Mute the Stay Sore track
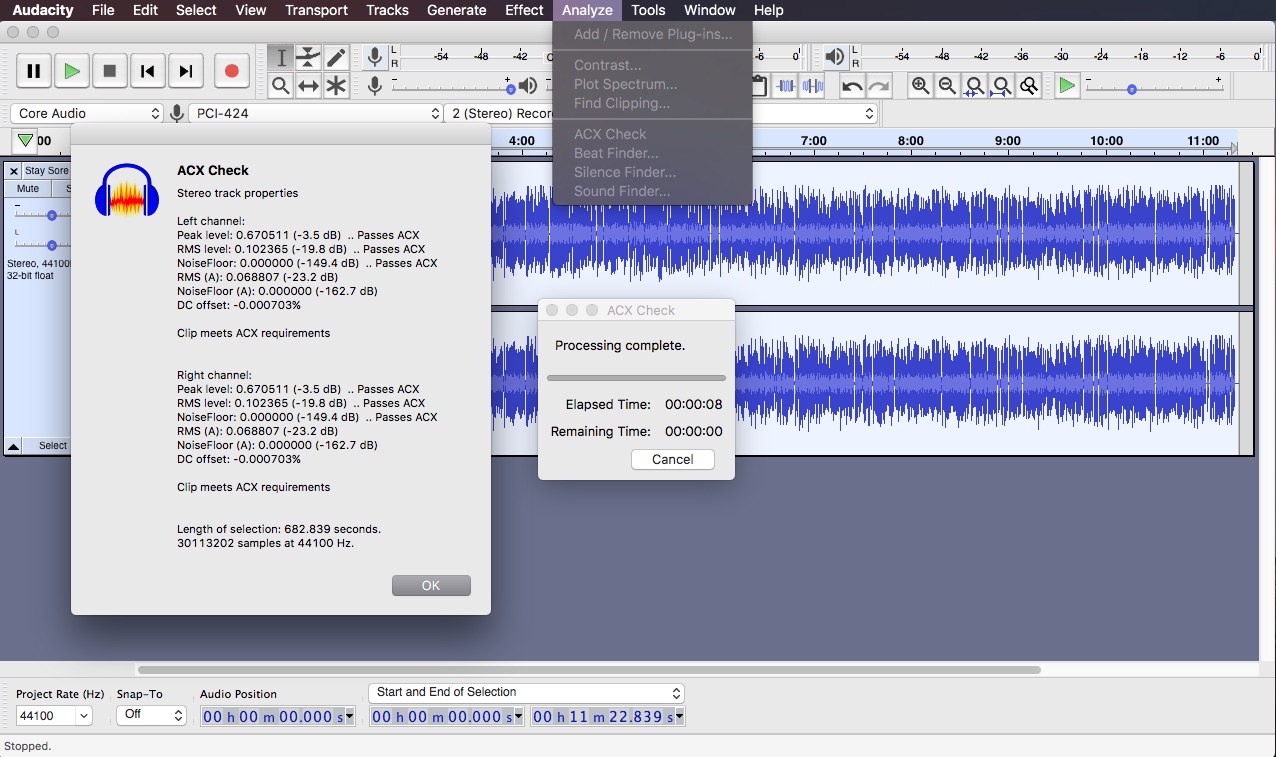This screenshot has height=757, width=1276. point(28,188)
